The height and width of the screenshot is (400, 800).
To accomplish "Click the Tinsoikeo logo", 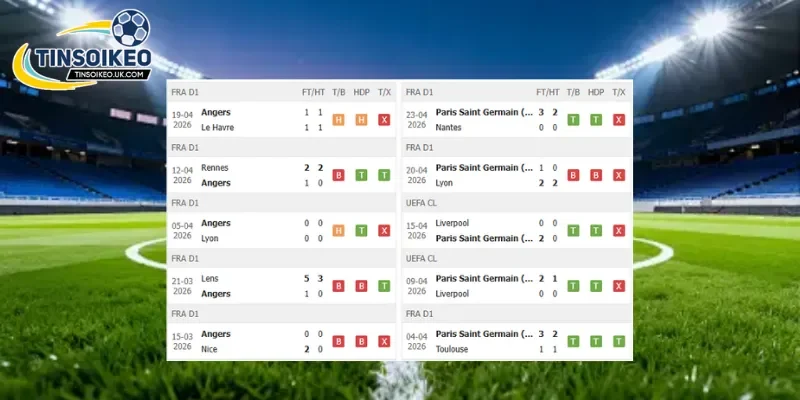I will 82,49.
